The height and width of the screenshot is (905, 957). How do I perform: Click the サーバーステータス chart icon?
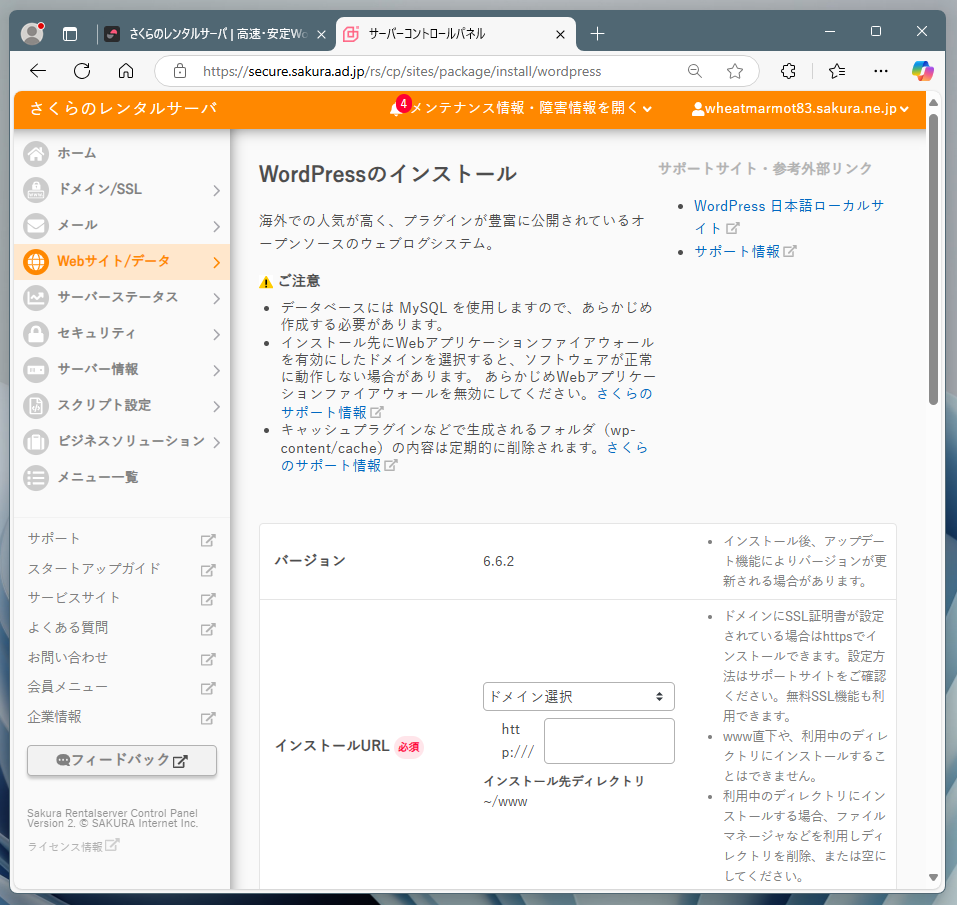[36, 298]
